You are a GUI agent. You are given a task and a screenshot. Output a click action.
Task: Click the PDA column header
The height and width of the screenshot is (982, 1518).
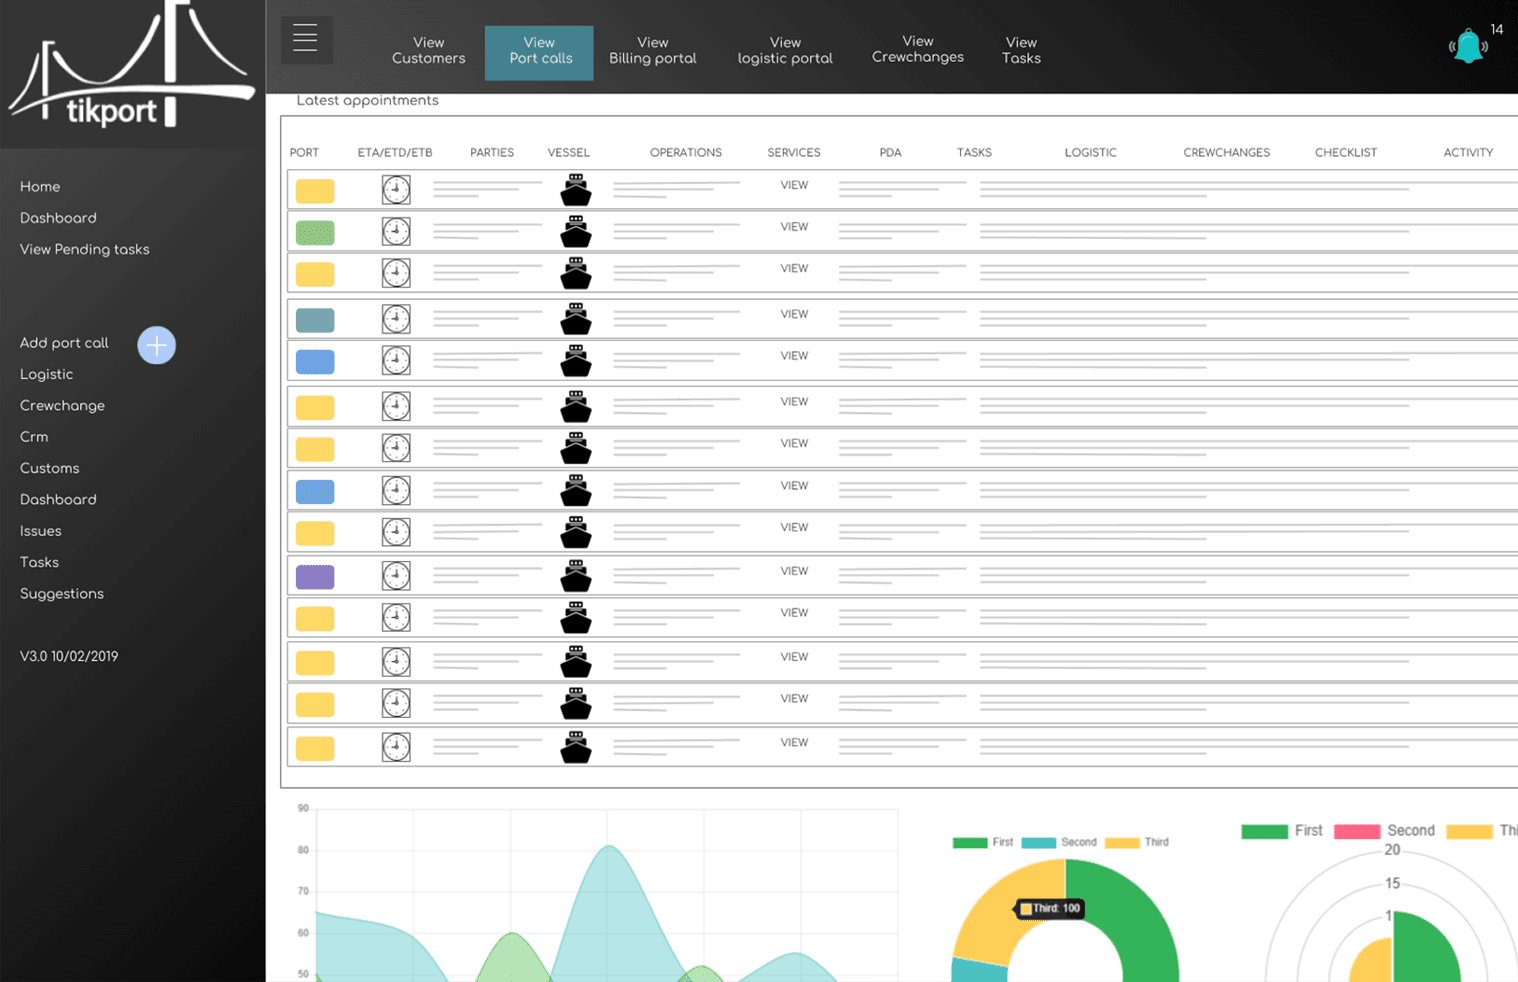coord(890,153)
